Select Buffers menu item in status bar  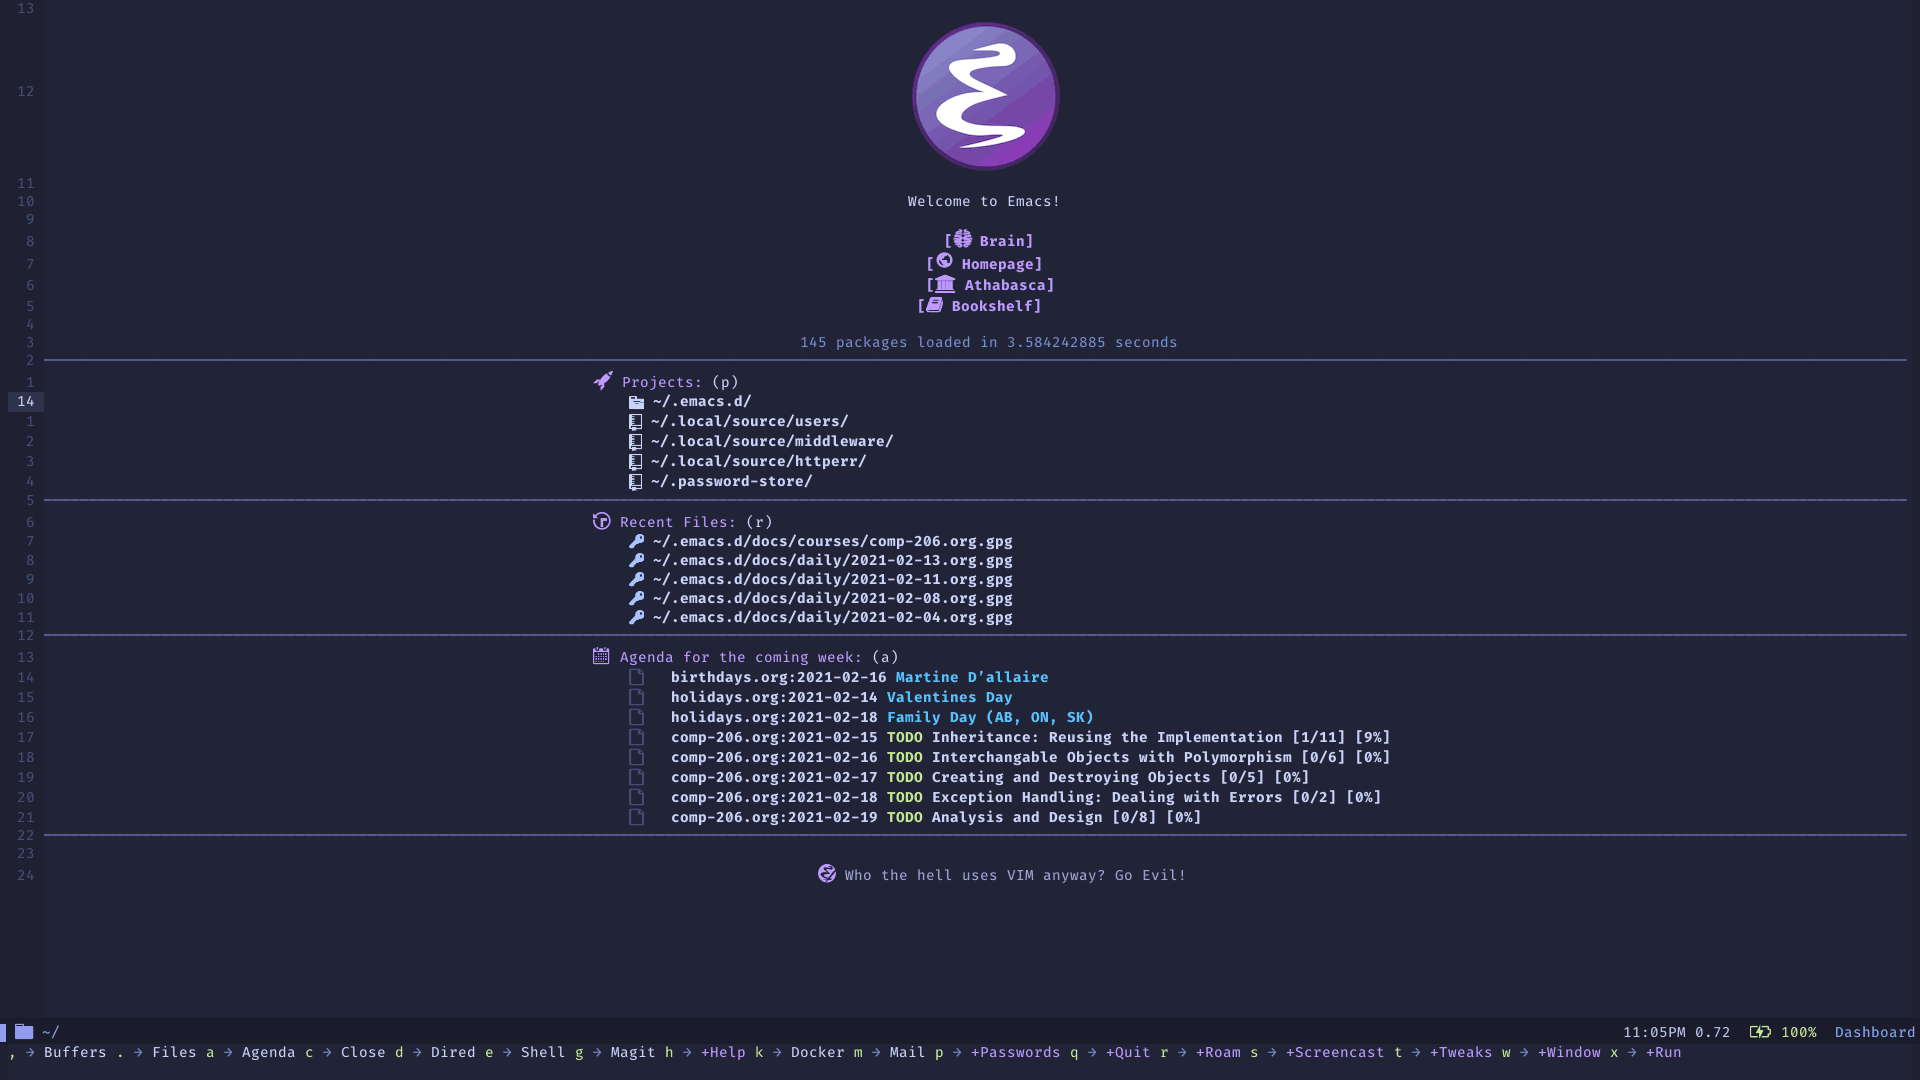74,1052
